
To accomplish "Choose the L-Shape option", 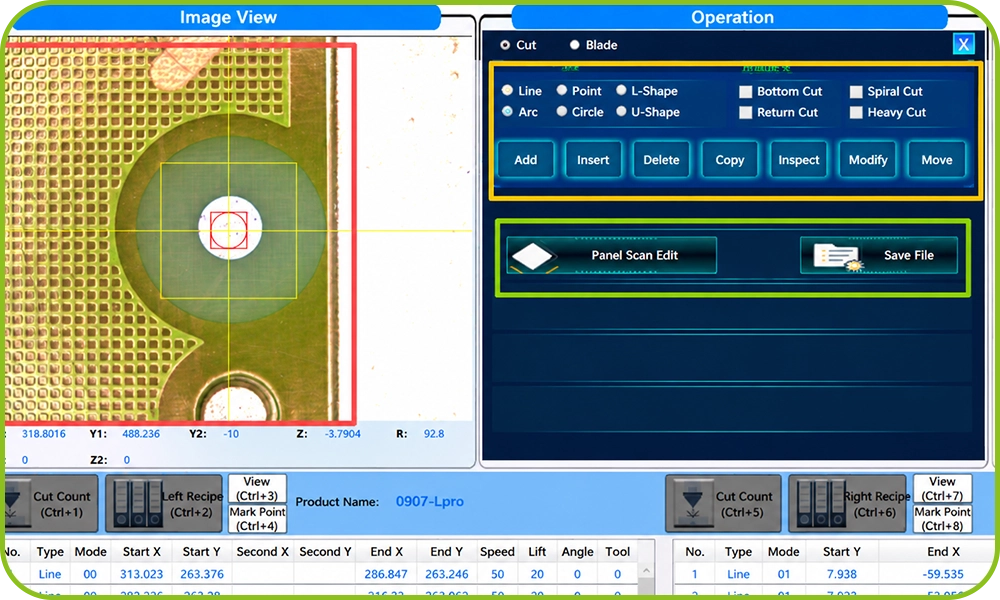I will click(621, 91).
